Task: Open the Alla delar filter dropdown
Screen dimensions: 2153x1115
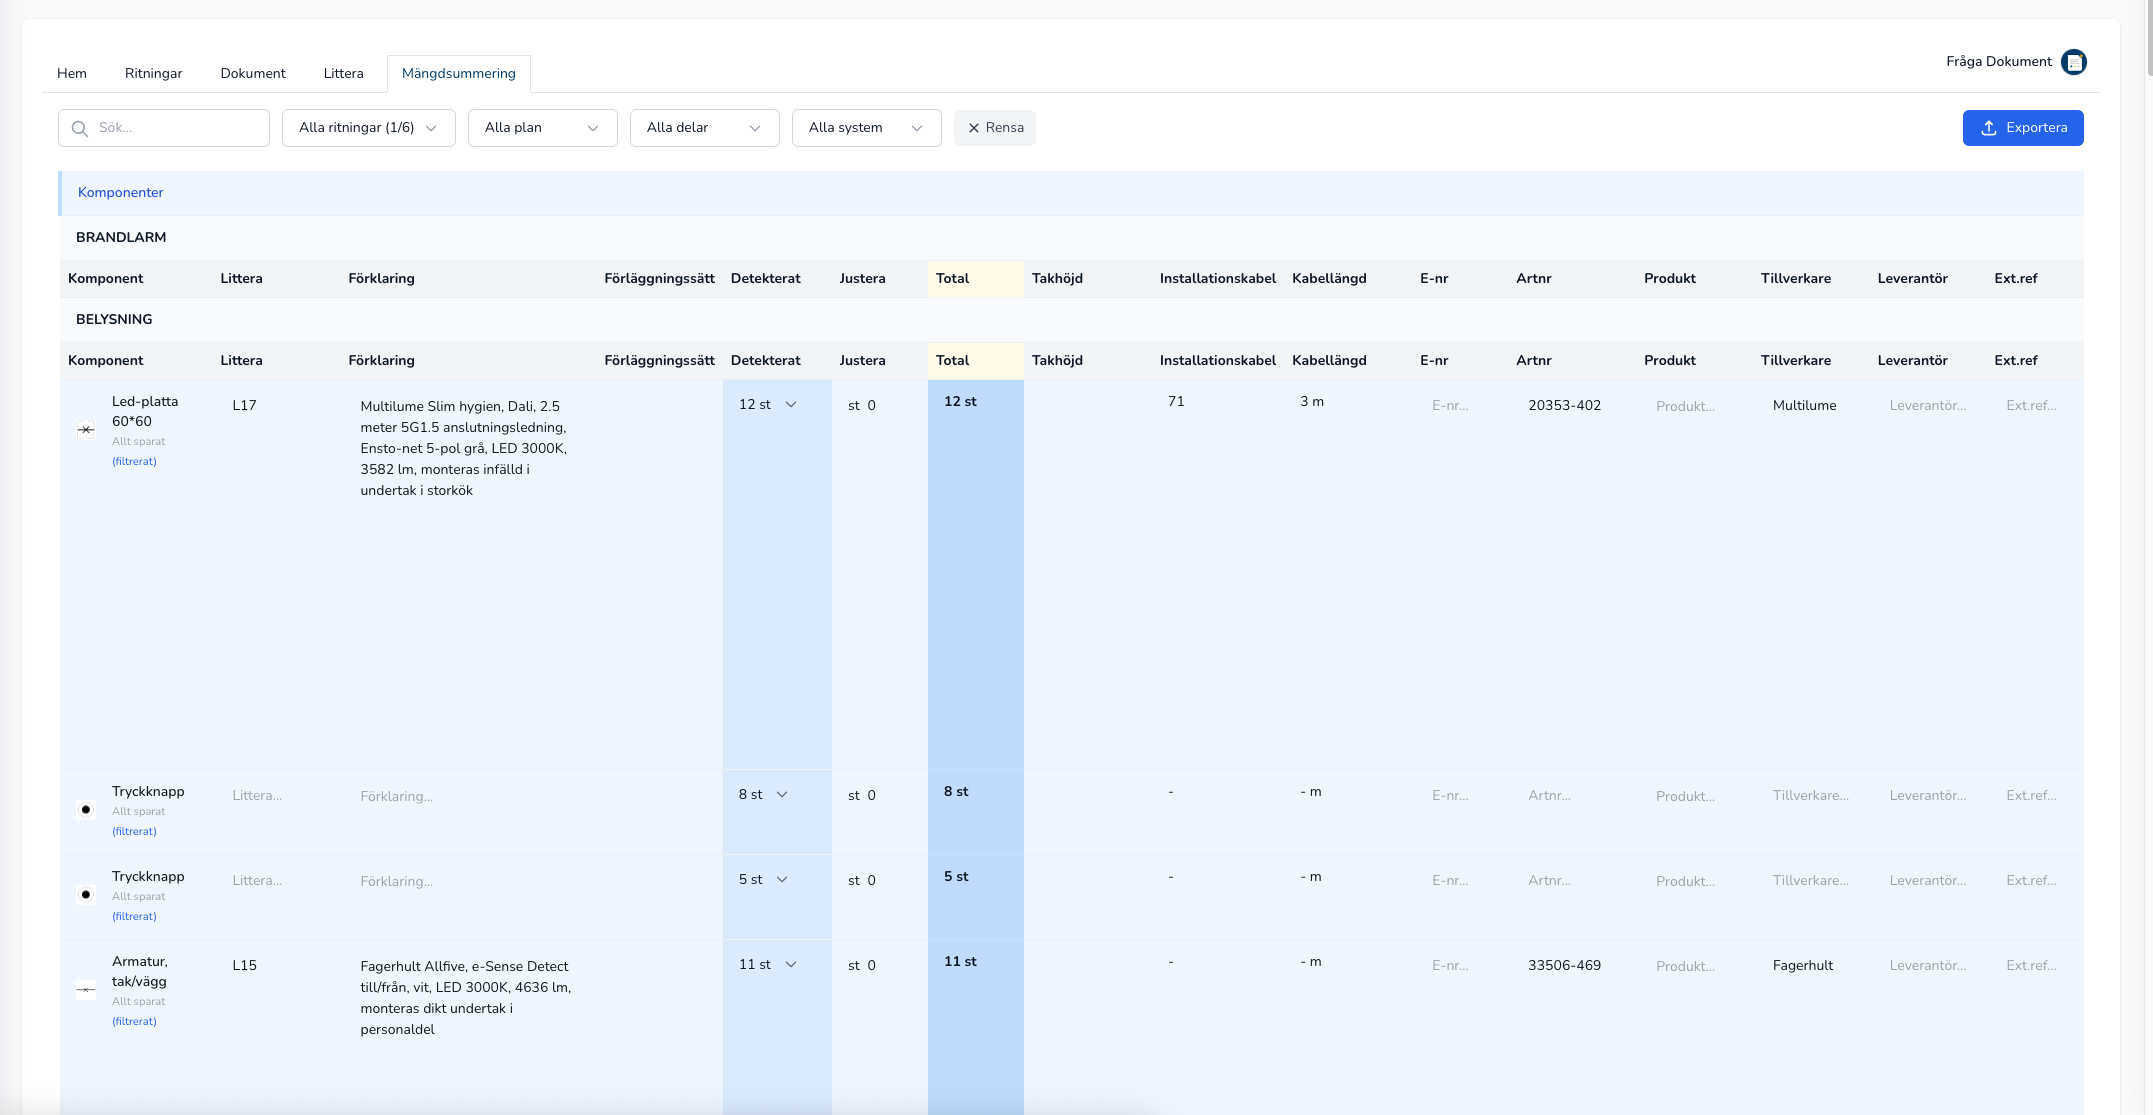Action: (x=704, y=128)
